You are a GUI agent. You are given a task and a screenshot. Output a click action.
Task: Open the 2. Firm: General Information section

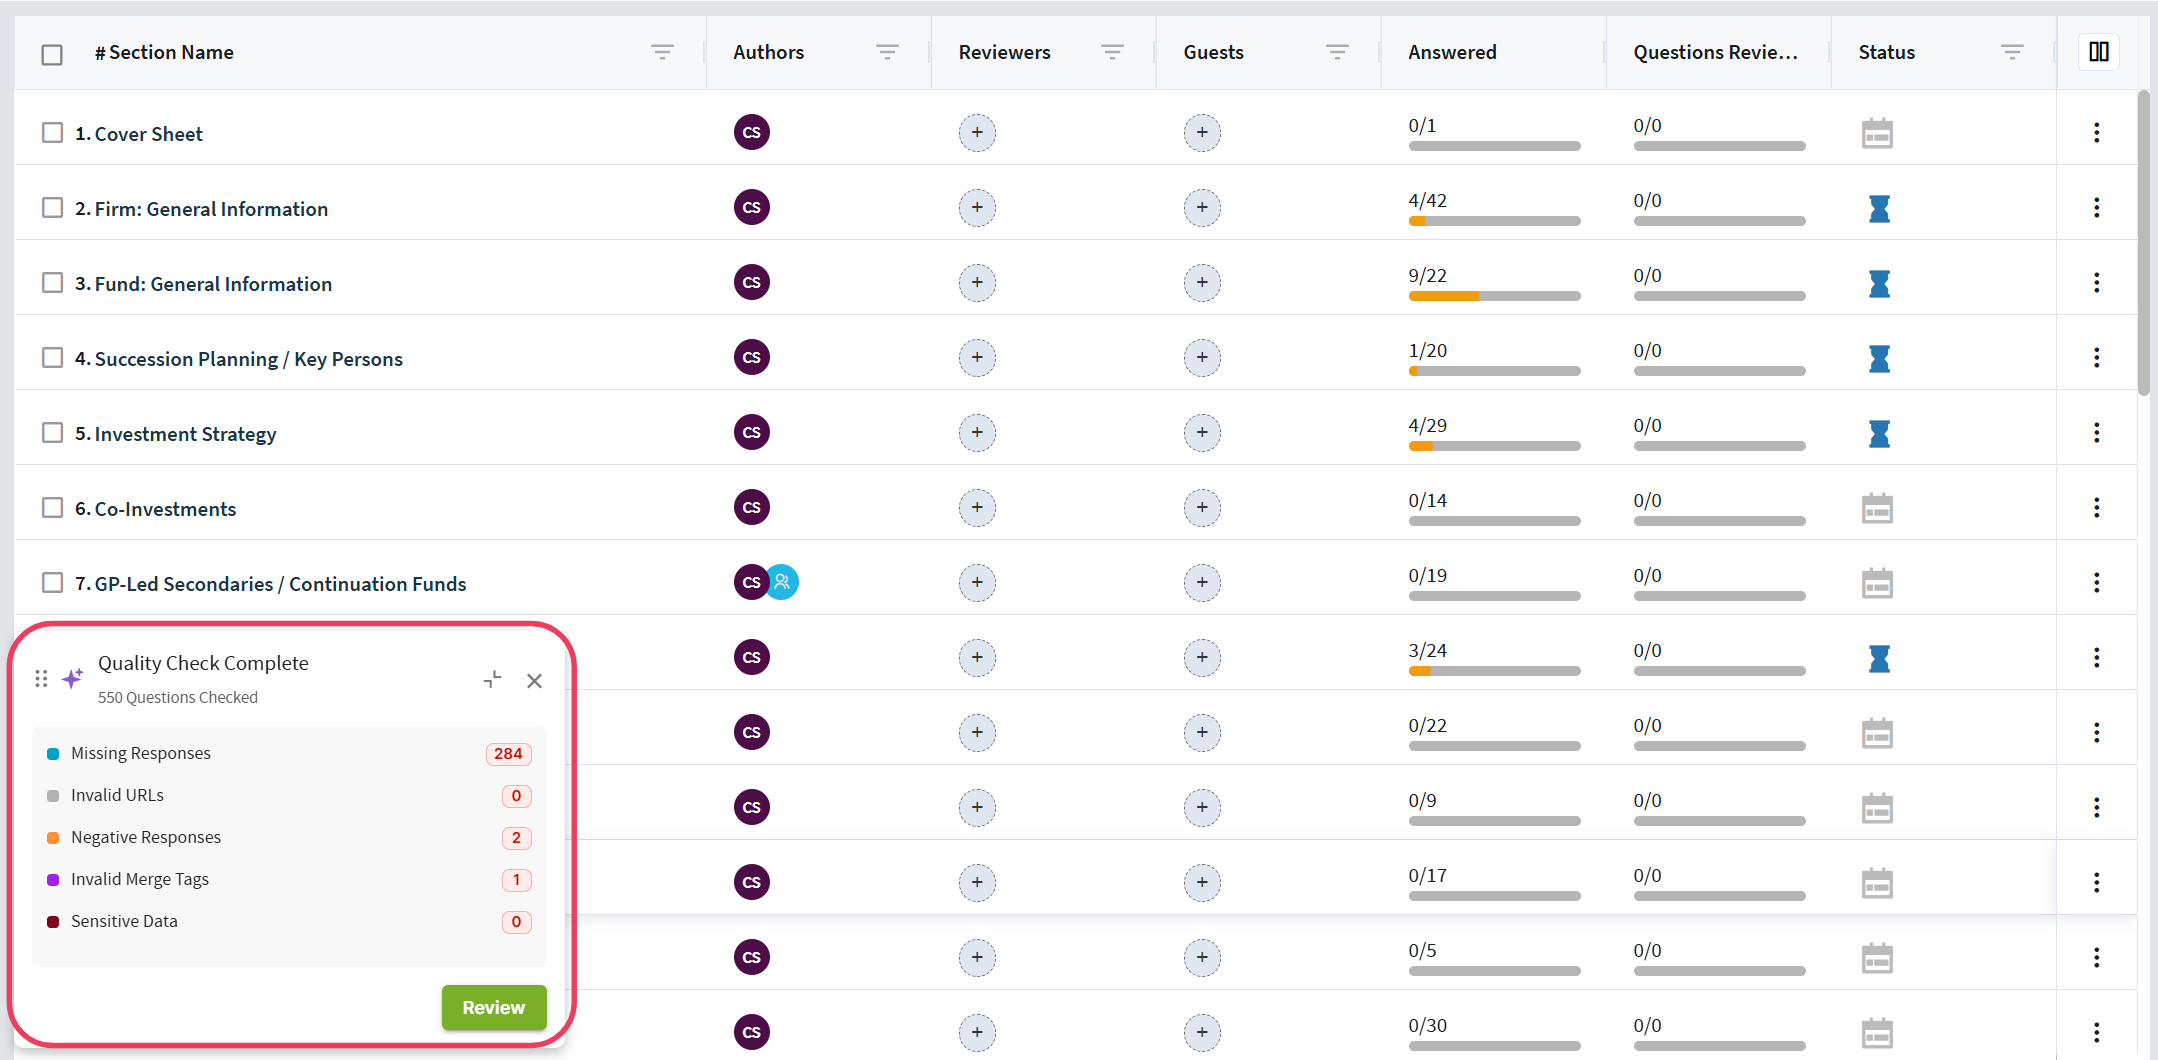(x=201, y=209)
